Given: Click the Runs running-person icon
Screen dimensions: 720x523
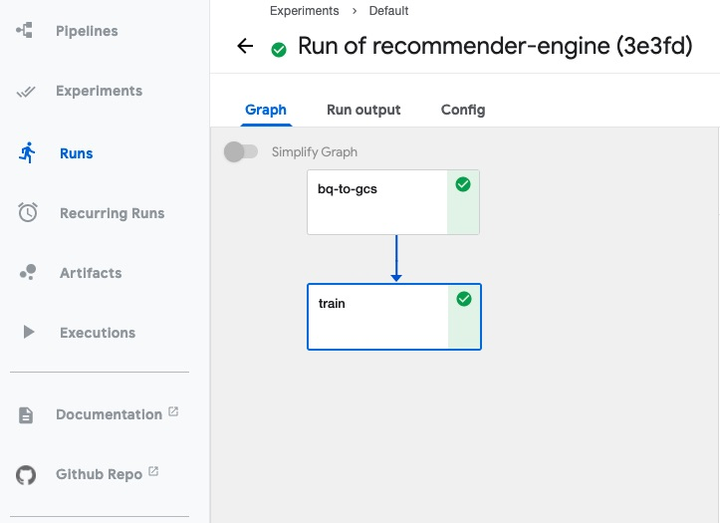Looking at the screenshot, I should tap(27, 153).
